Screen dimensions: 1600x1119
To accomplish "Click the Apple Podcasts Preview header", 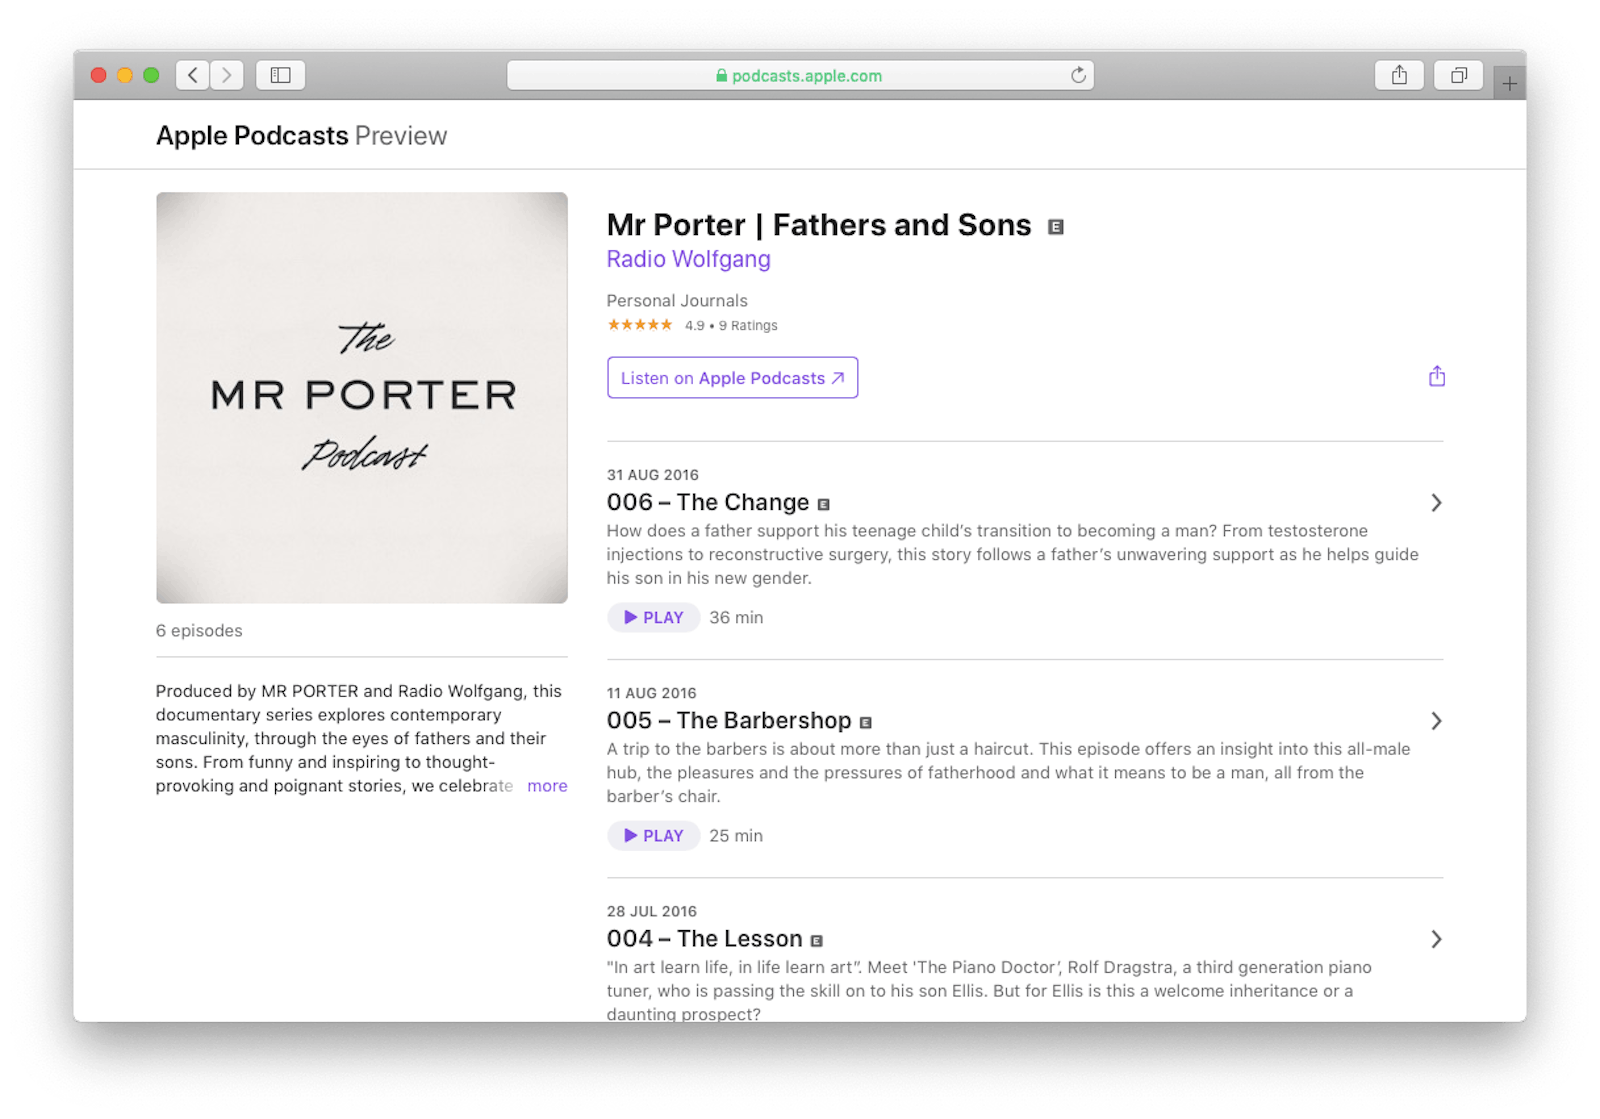I will coord(301,136).
